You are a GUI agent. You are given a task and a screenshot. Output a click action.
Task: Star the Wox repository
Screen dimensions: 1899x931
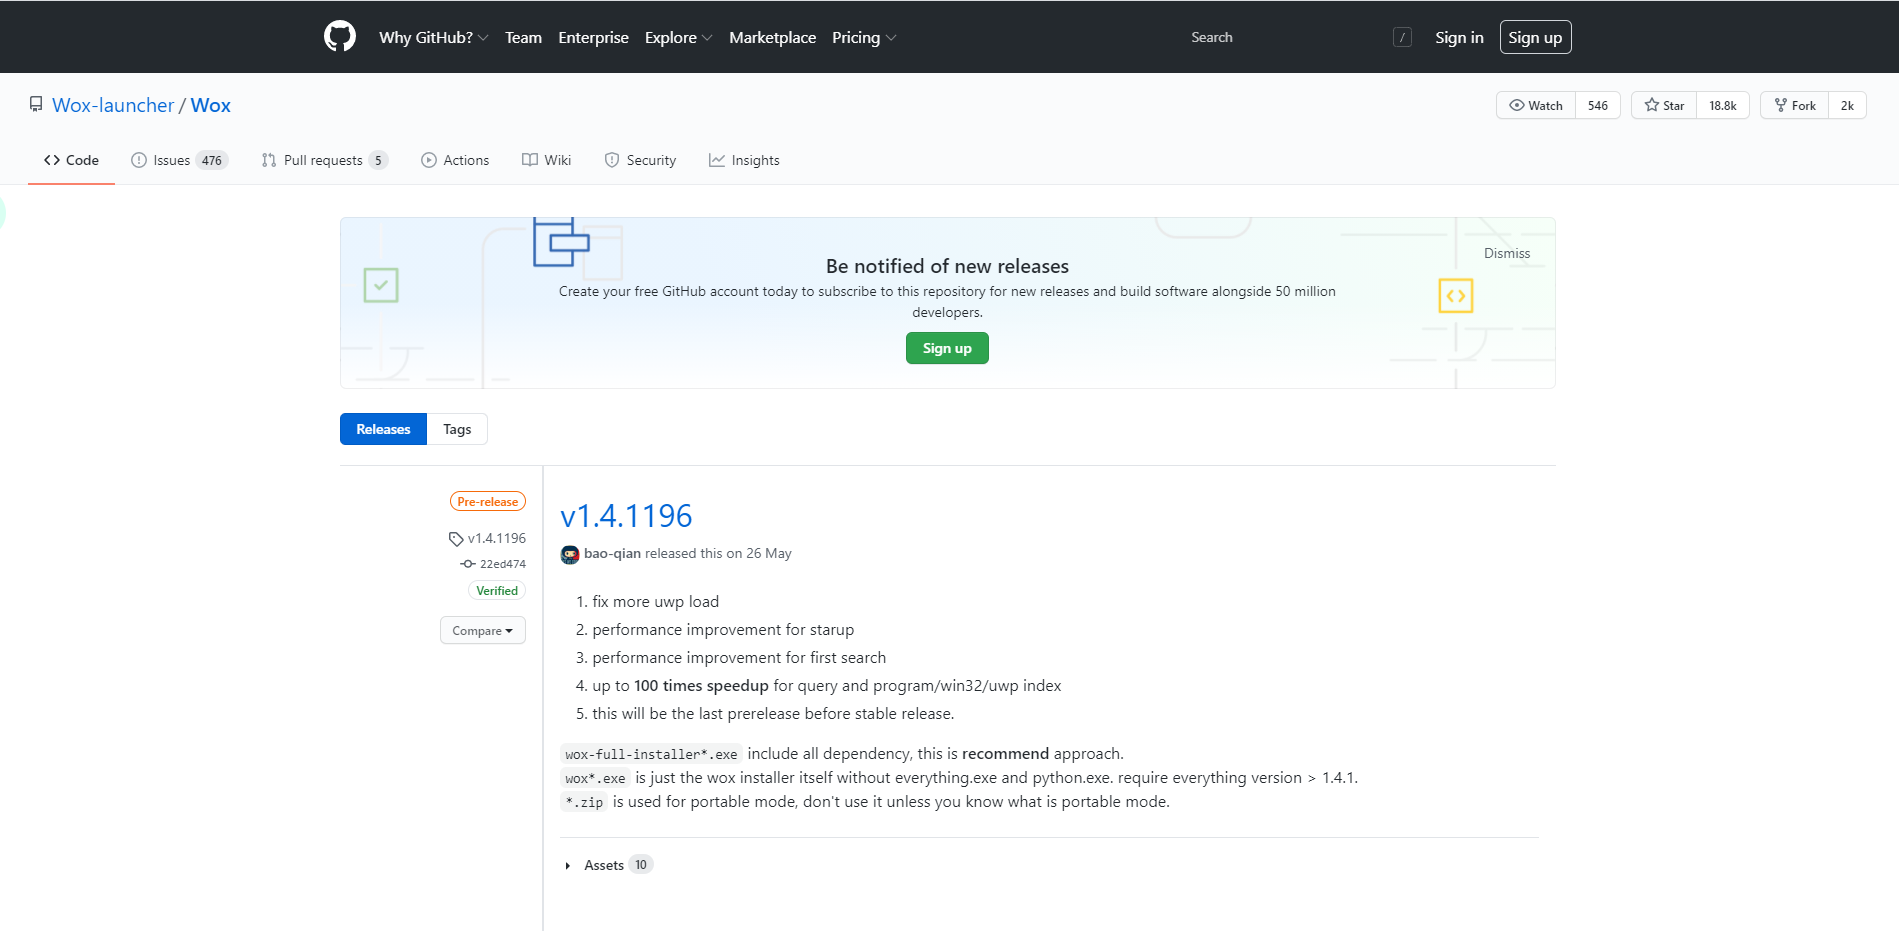point(1664,105)
